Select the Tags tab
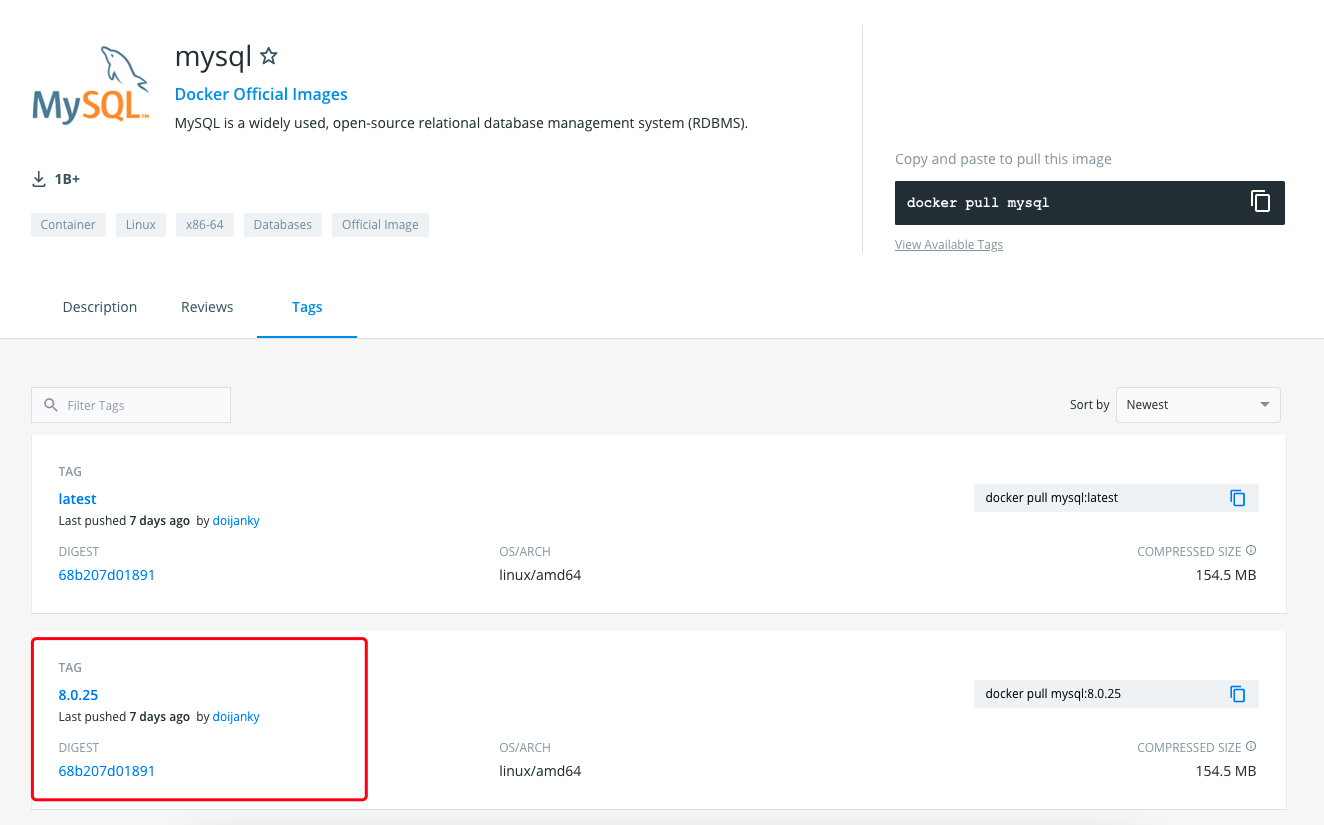This screenshot has width=1324, height=825. click(x=307, y=307)
